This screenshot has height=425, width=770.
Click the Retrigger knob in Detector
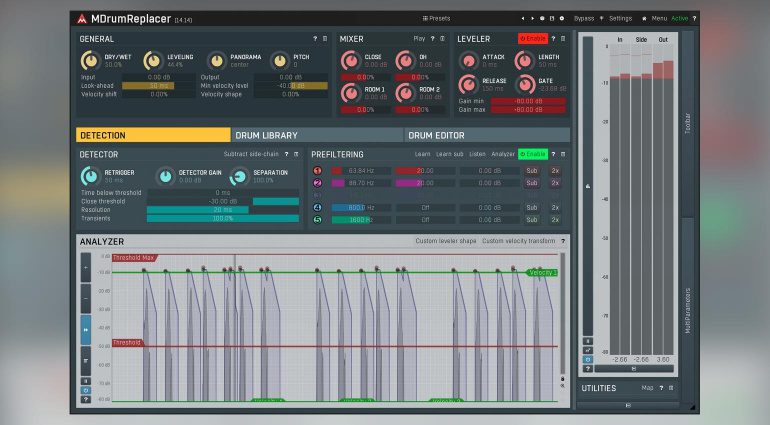pos(91,177)
